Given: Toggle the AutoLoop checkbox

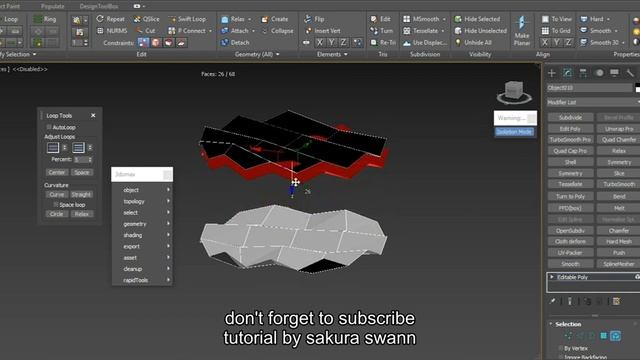Looking at the screenshot, I should pos(49,127).
